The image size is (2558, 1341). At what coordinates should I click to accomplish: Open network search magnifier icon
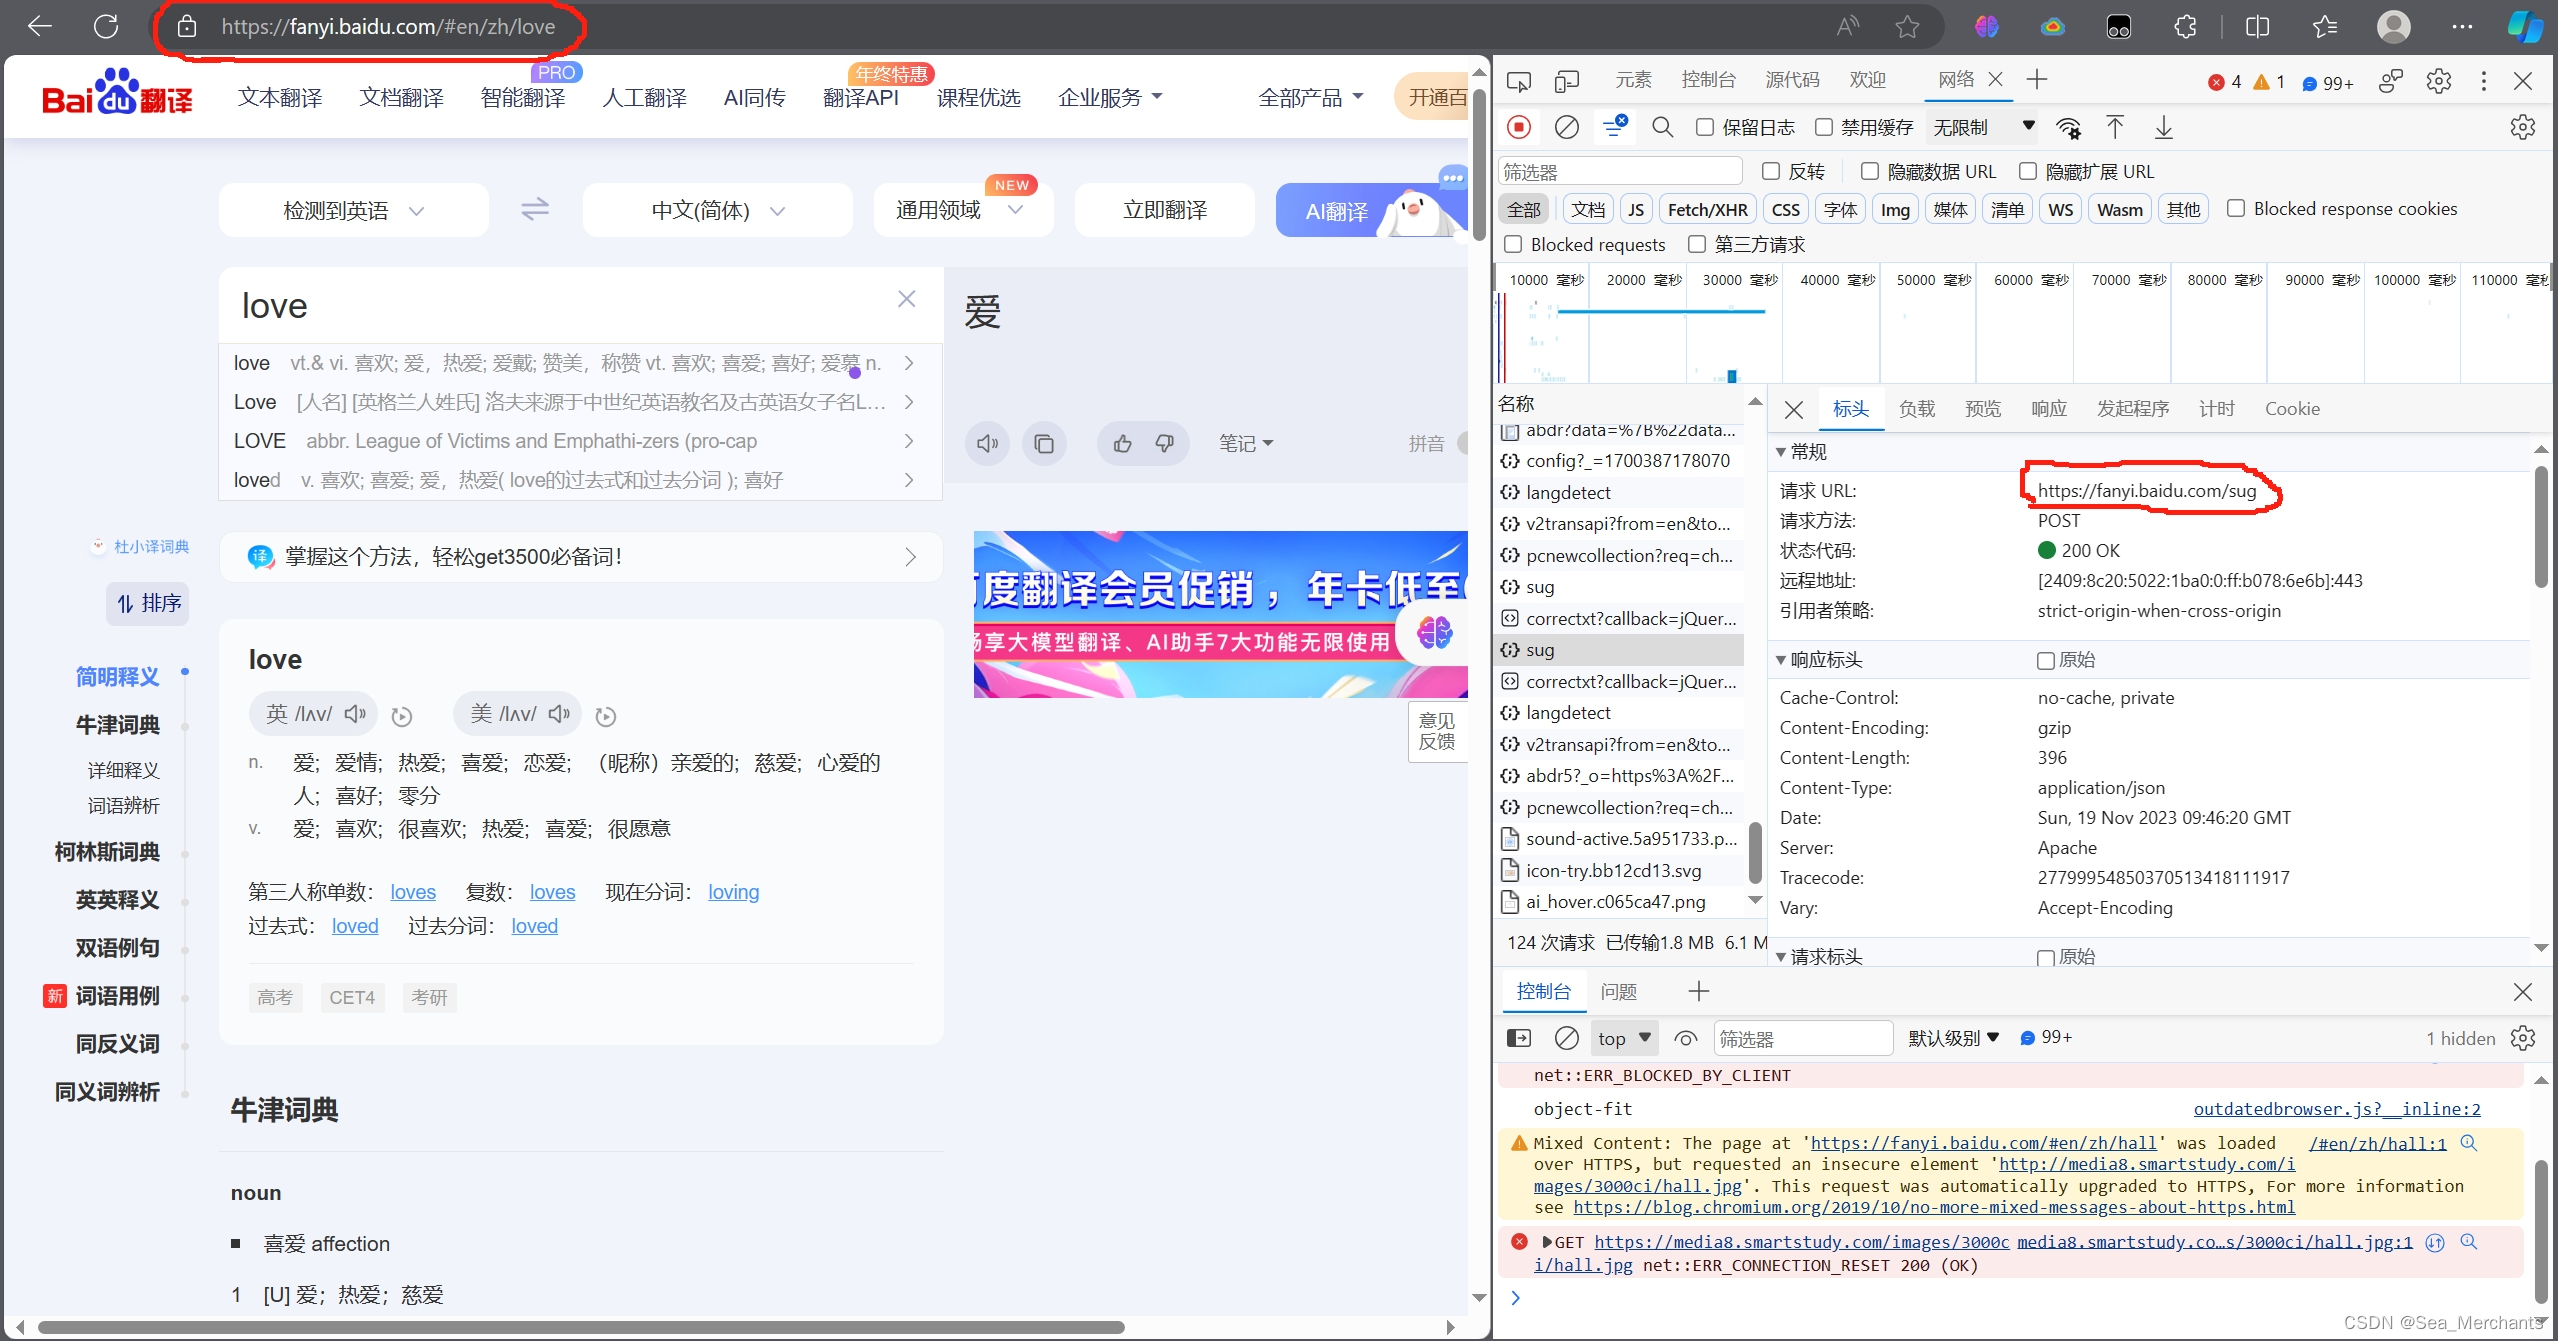click(1662, 127)
